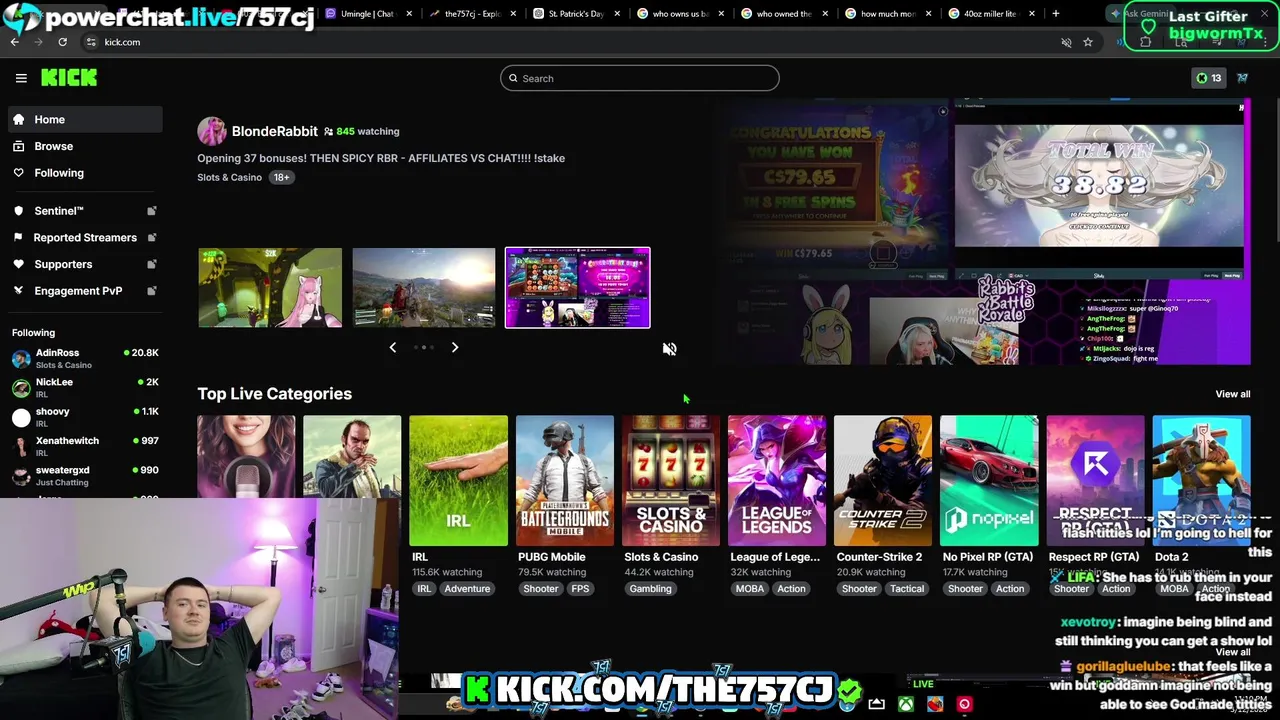Open the Kick hamburger sidebar menu
Screen dimensions: 1280x720
[21, 78]
